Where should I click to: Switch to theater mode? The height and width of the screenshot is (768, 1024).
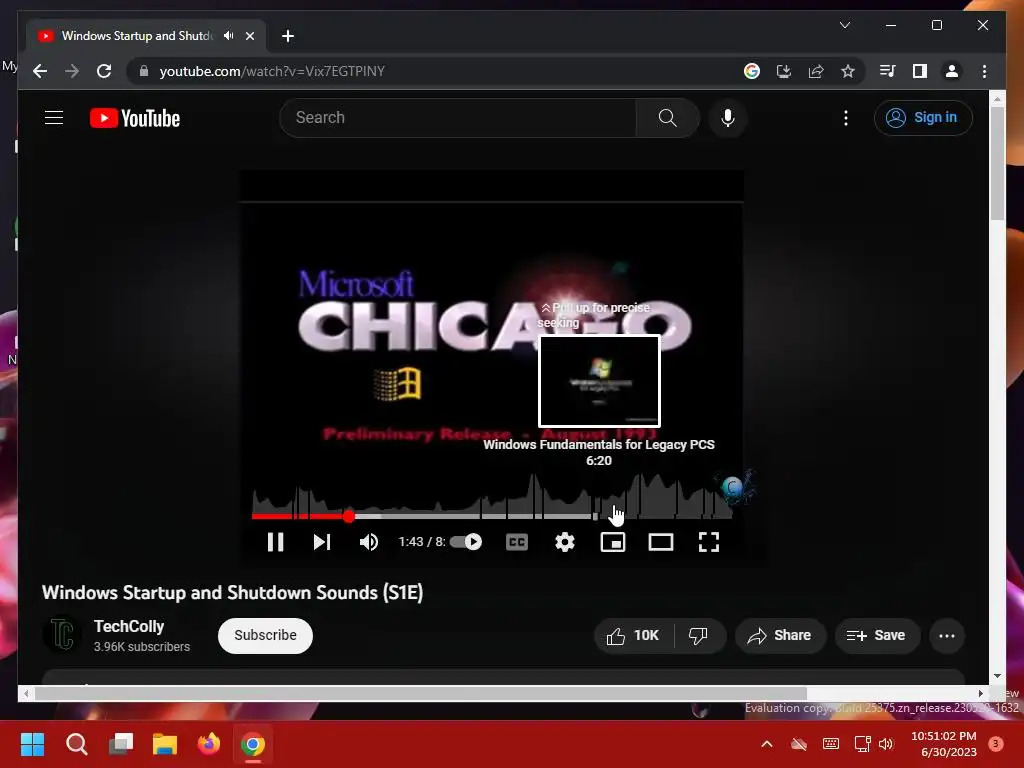point(661,542)
